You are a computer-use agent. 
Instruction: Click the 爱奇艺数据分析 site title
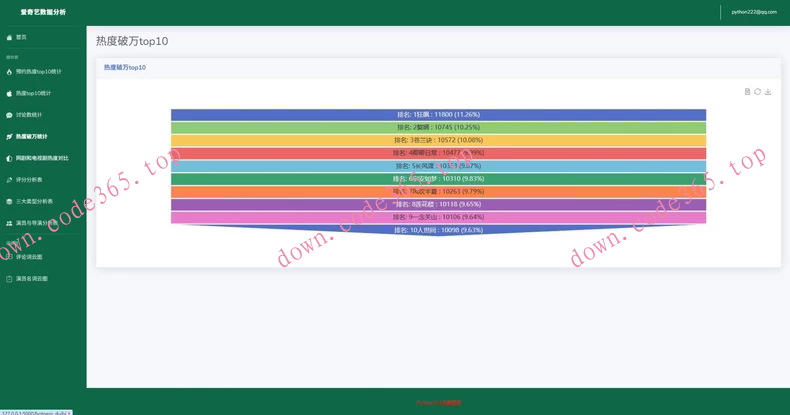[x=43, y=12]
